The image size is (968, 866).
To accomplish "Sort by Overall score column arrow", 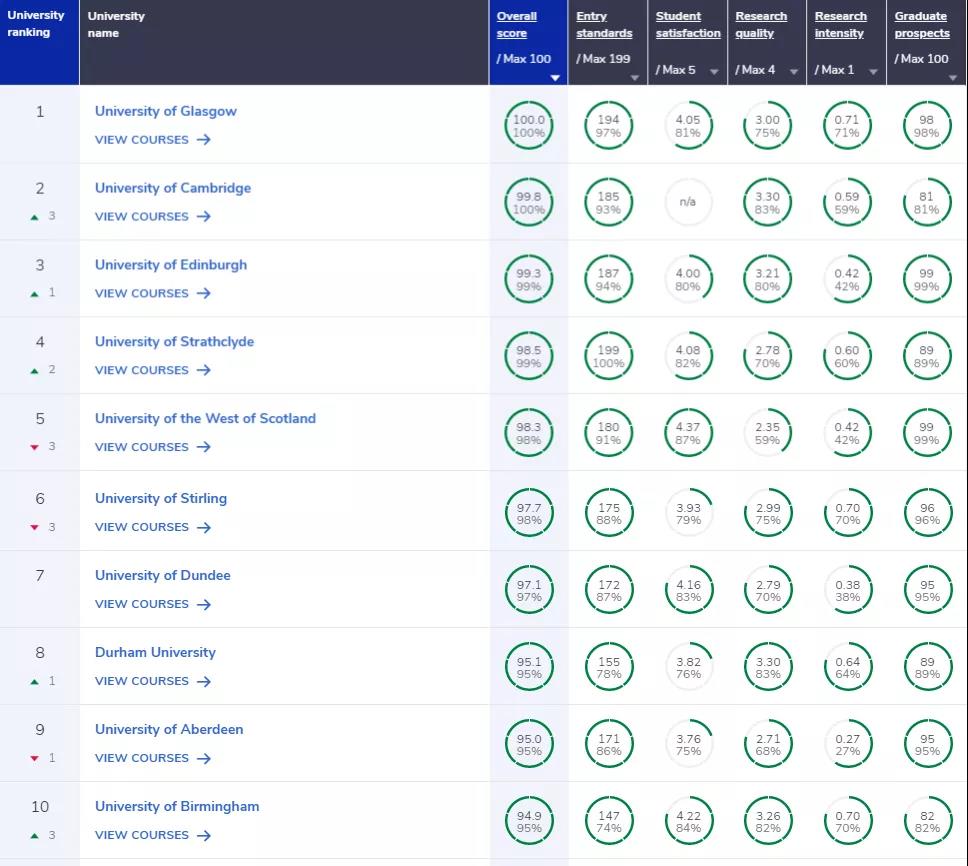I will [555, 77].
